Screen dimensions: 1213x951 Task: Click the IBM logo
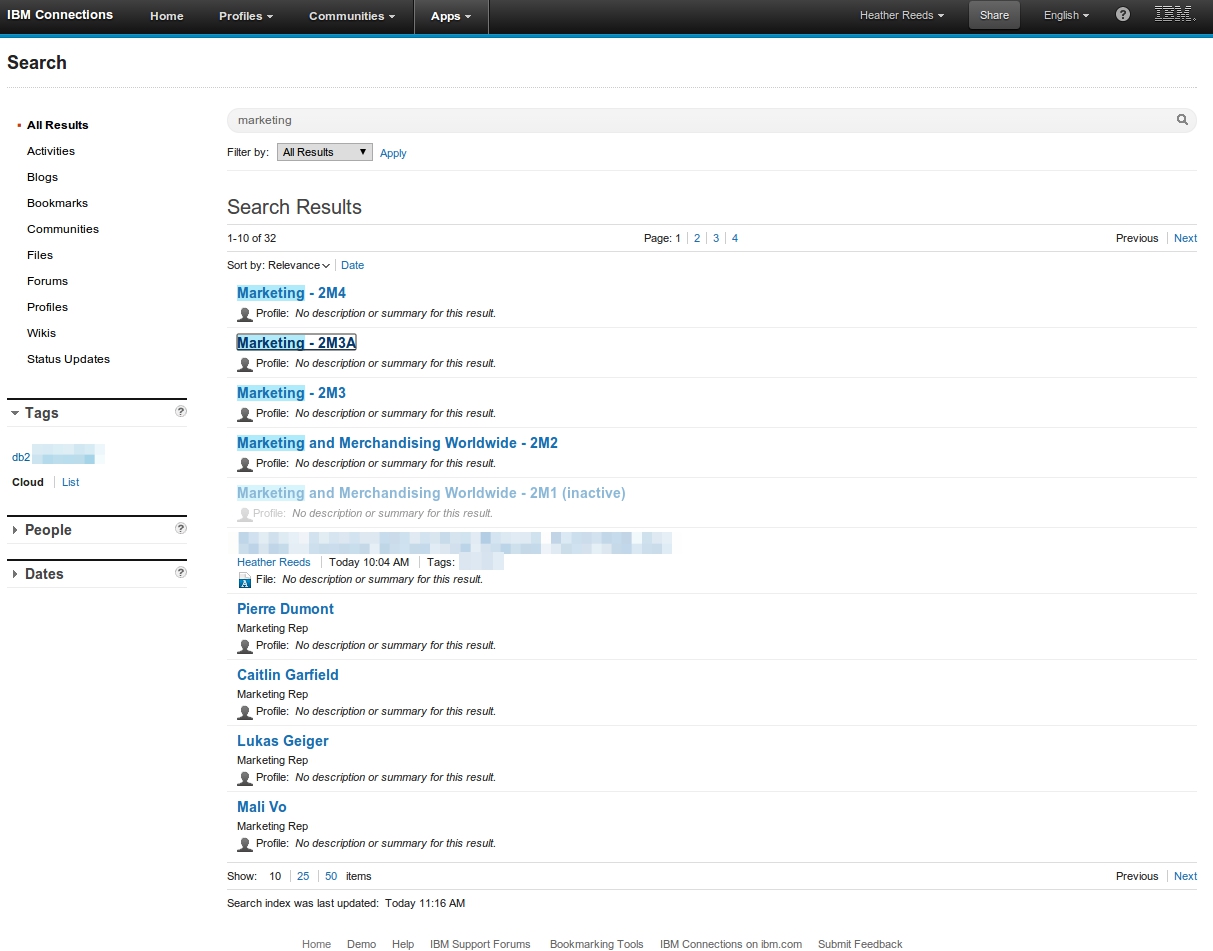(1175, 13)
